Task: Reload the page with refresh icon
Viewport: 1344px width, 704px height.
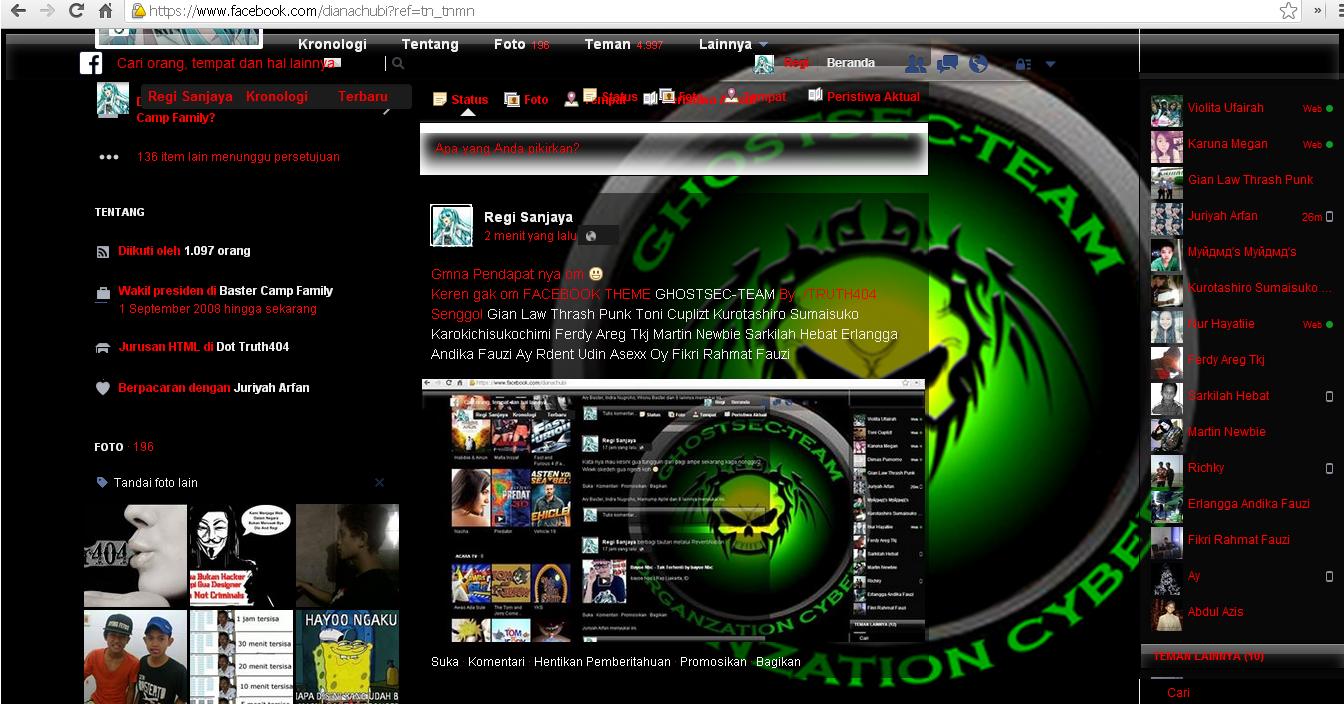Action: 76,11
